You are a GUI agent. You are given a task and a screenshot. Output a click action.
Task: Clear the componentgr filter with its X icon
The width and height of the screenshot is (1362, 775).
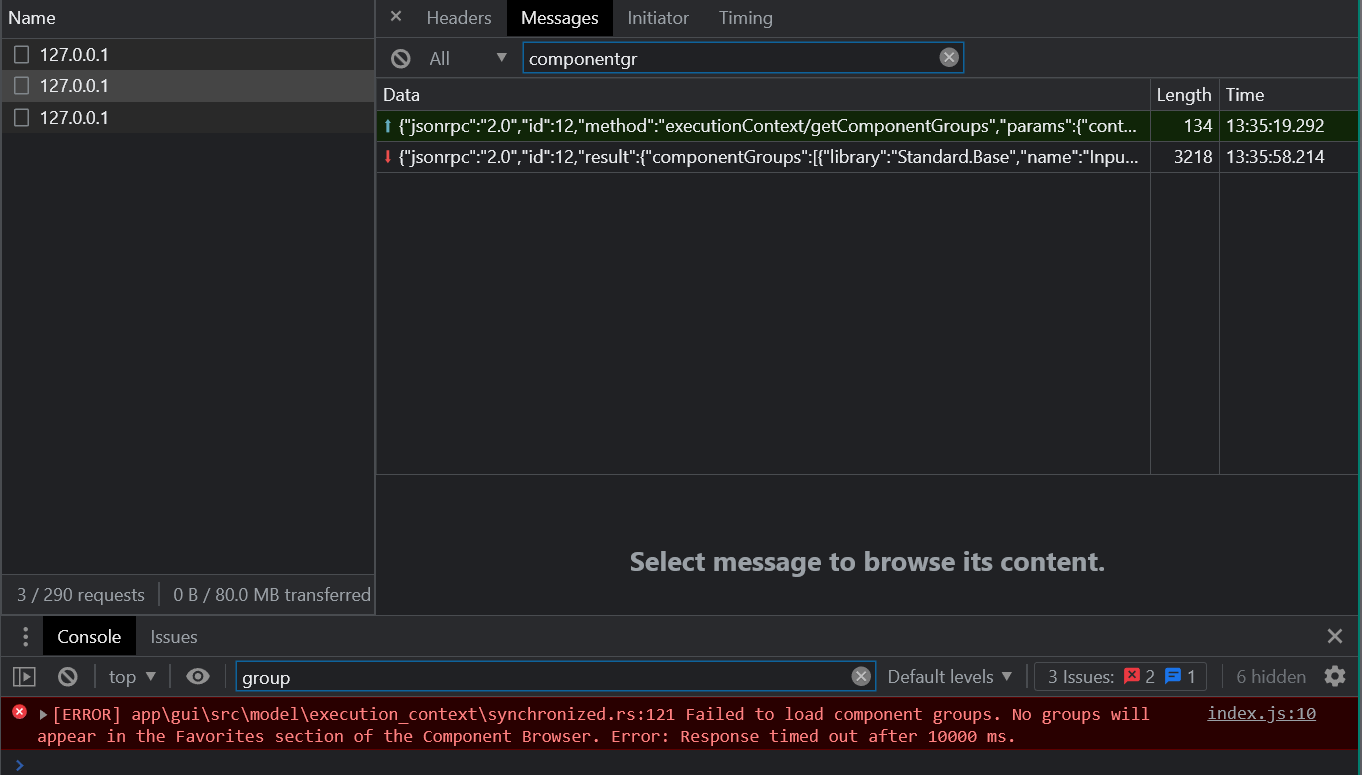(x=948, y=57)
